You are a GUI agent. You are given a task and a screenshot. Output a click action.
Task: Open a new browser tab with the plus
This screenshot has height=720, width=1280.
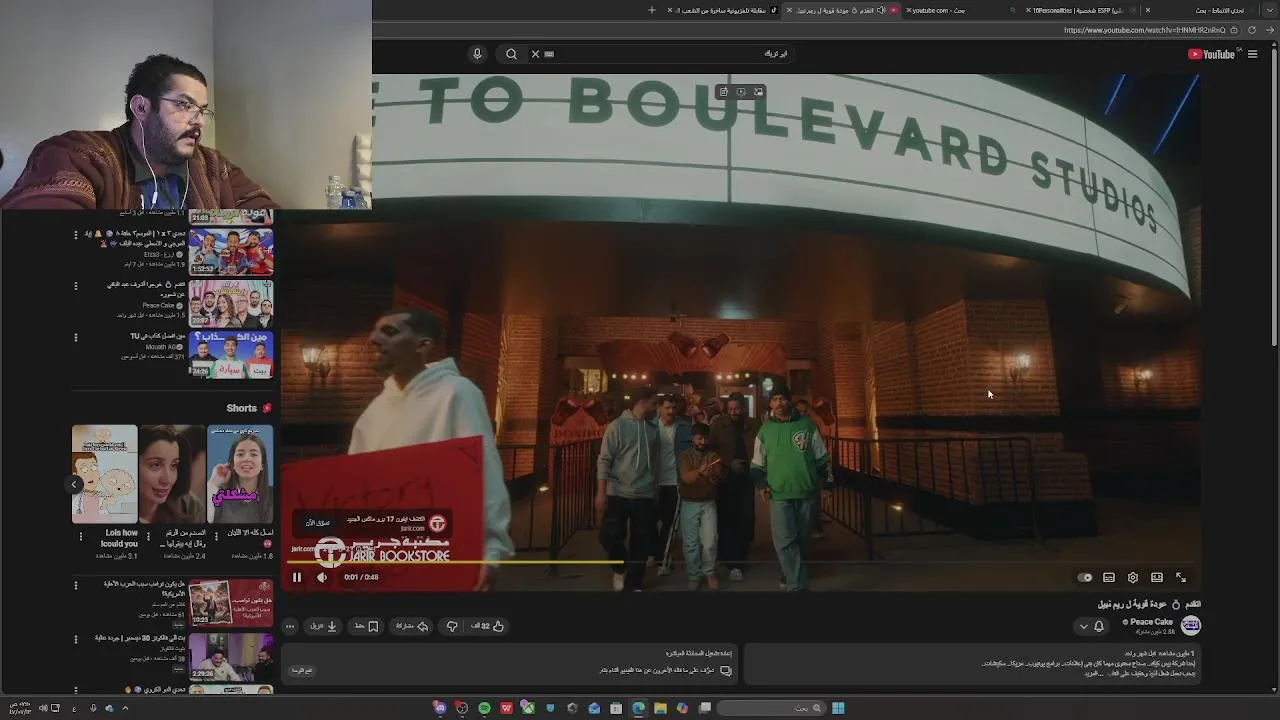pos(652,10)
